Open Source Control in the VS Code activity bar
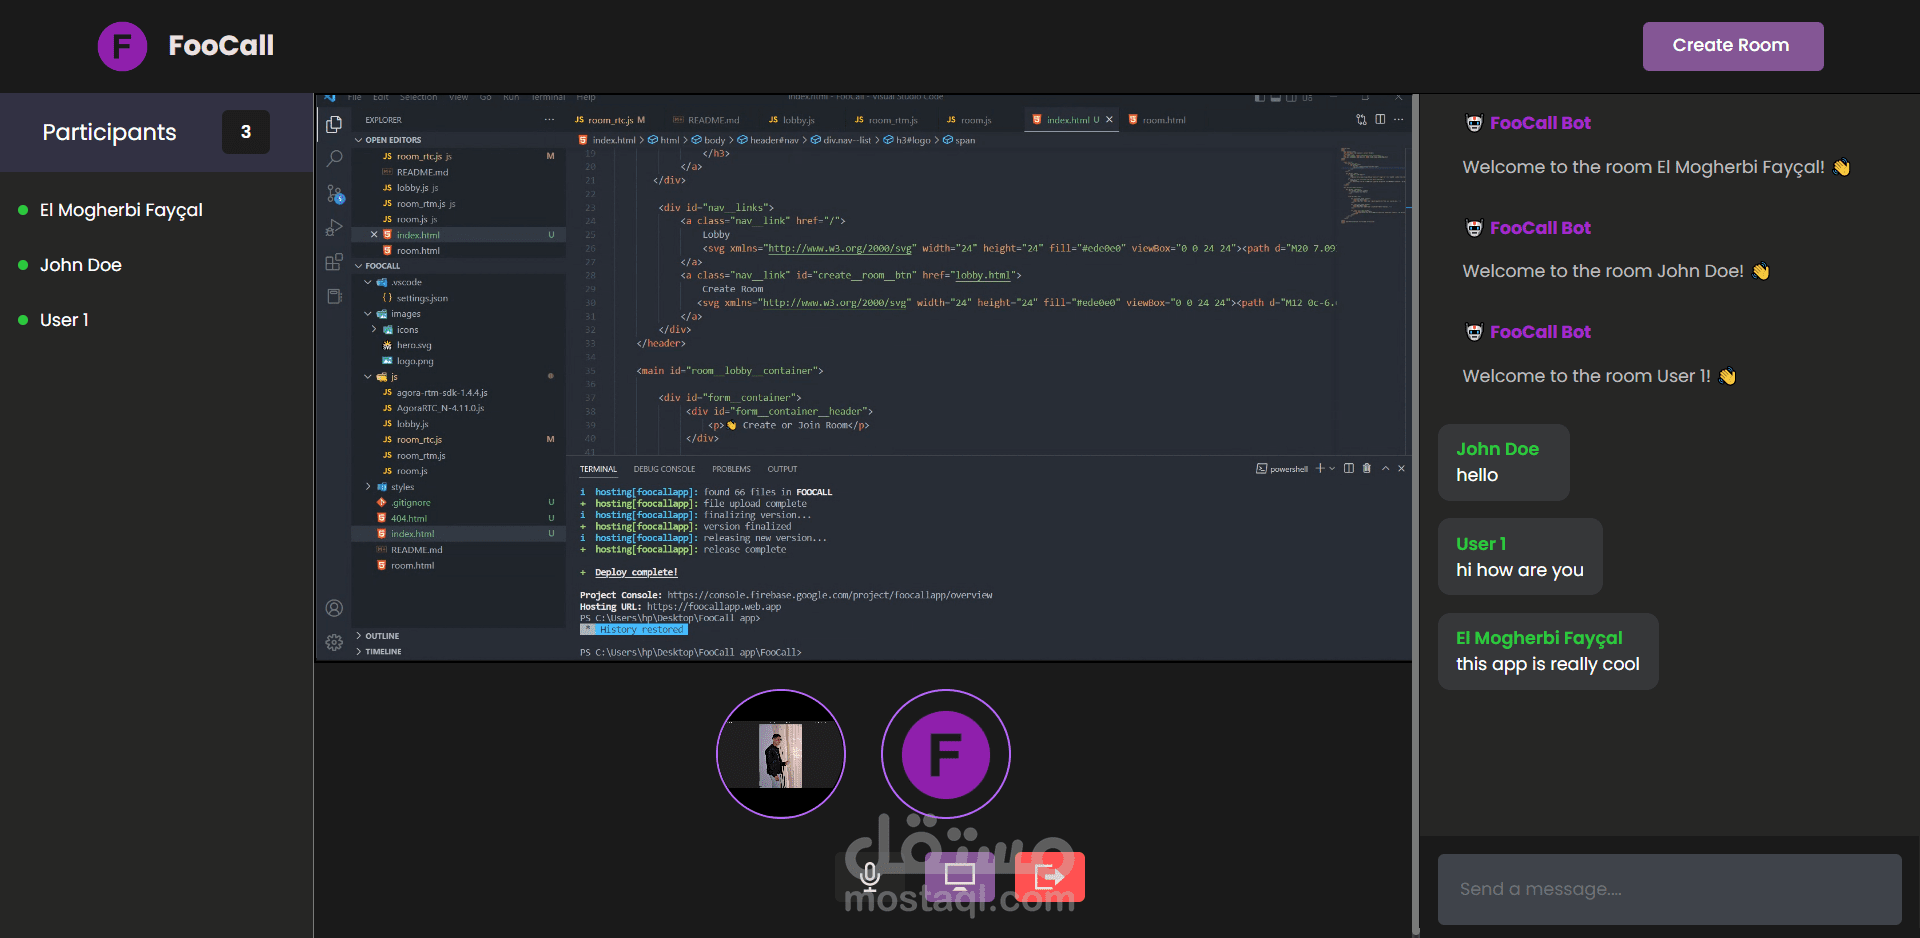 click(334, 193)
